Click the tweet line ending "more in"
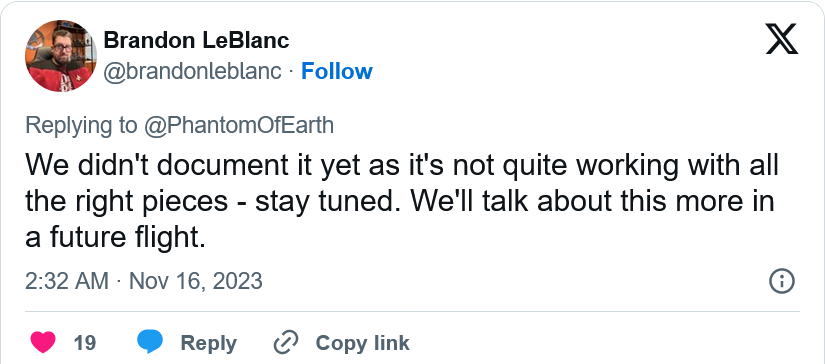825x364 pixels. [x=399, y=202]
